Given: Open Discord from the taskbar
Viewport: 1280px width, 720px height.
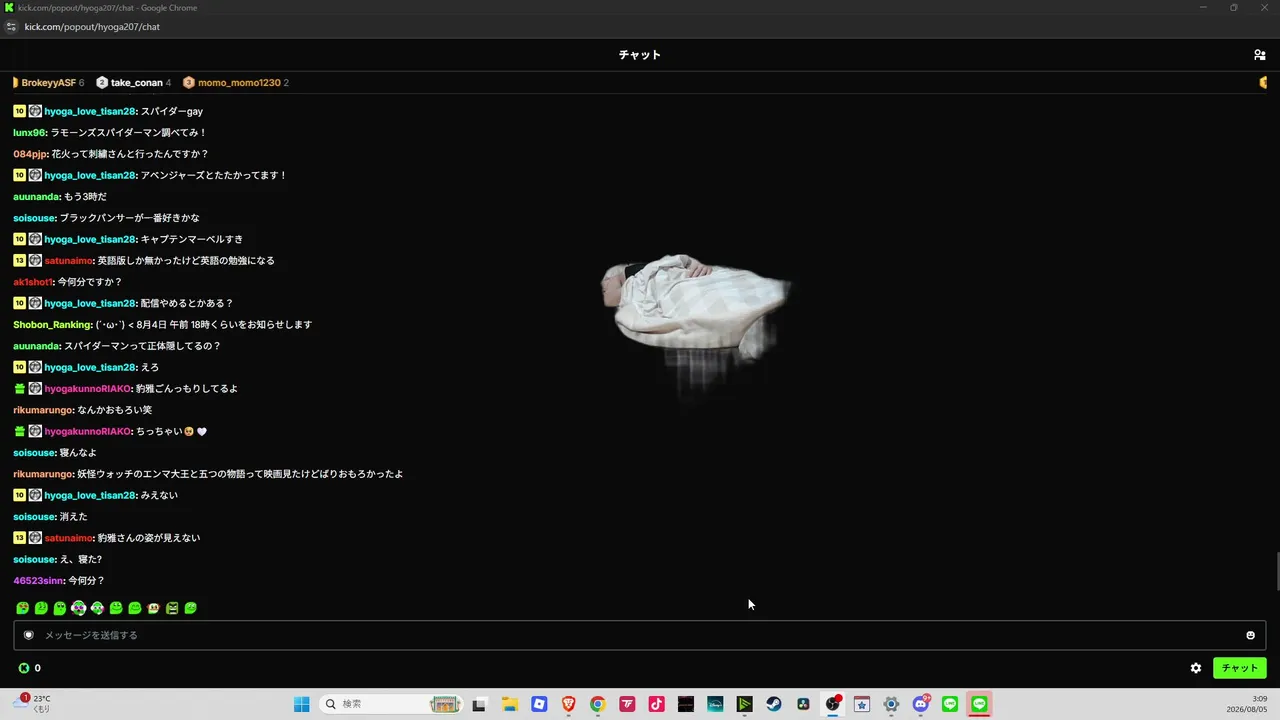Looking at the screenshot, I should (921, 704).
